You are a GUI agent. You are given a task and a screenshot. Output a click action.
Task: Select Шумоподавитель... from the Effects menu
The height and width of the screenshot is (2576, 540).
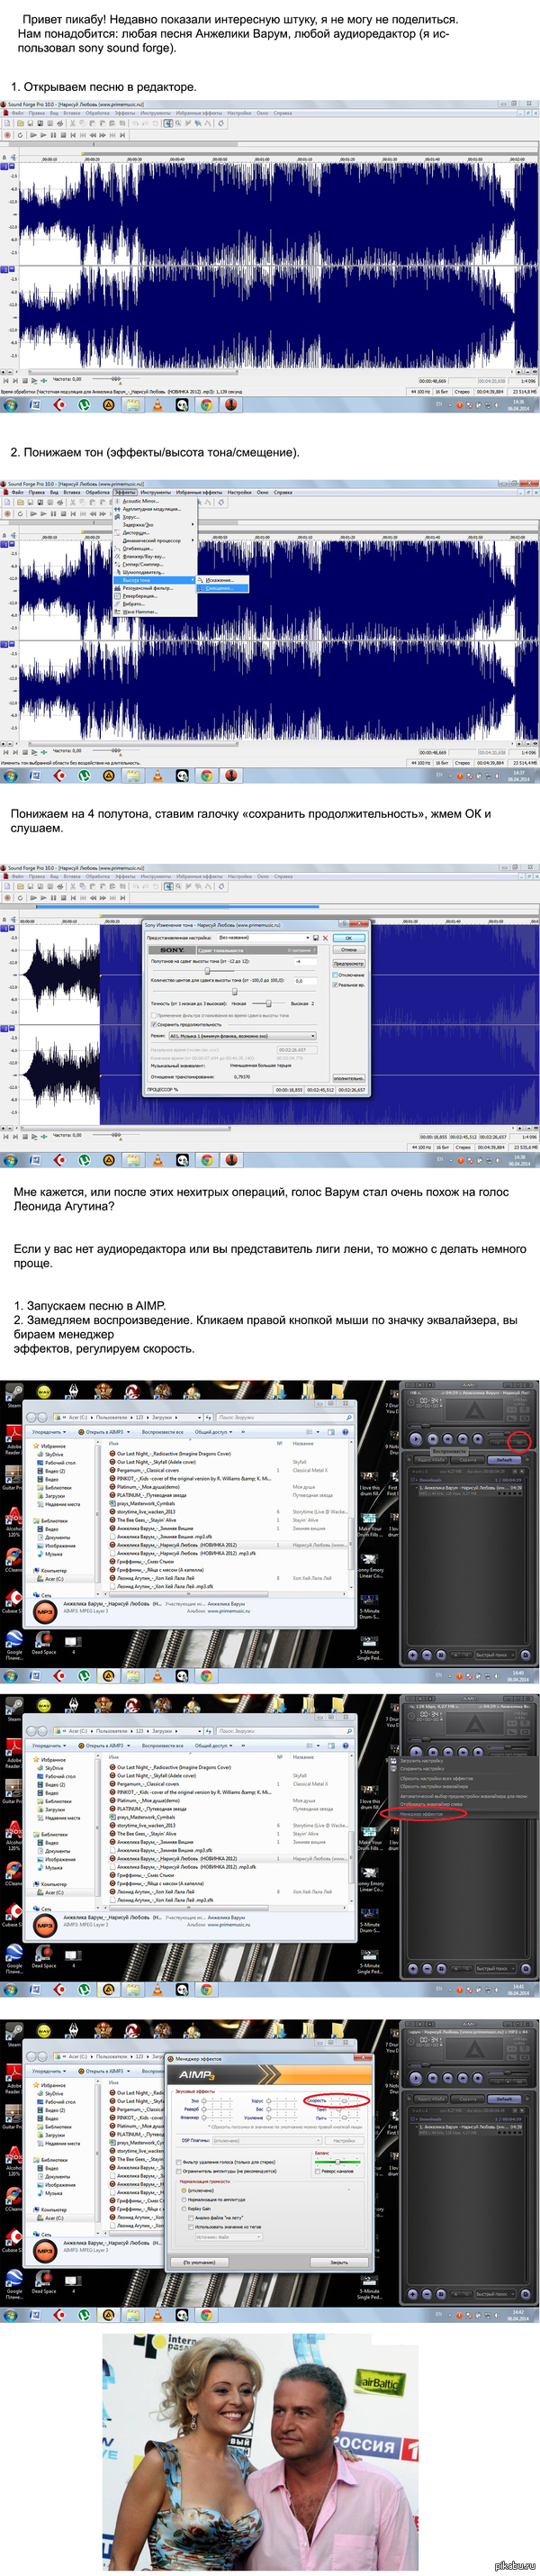point(144,572)
